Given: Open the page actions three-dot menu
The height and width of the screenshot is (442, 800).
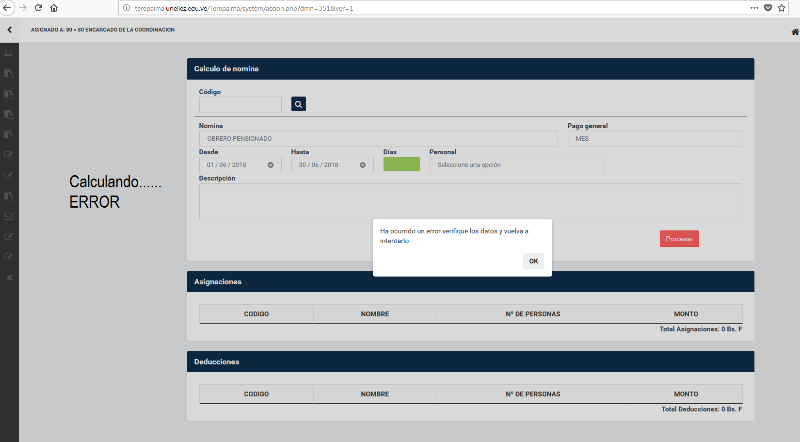Looking at the screenshot, I should (754, 8).
